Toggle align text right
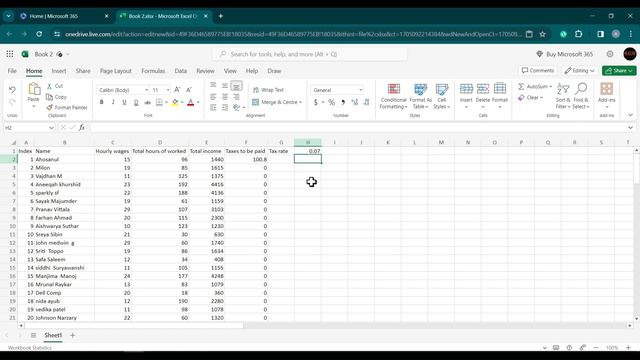This screenshot has width=640, height=360. click(x=236, y=97)
